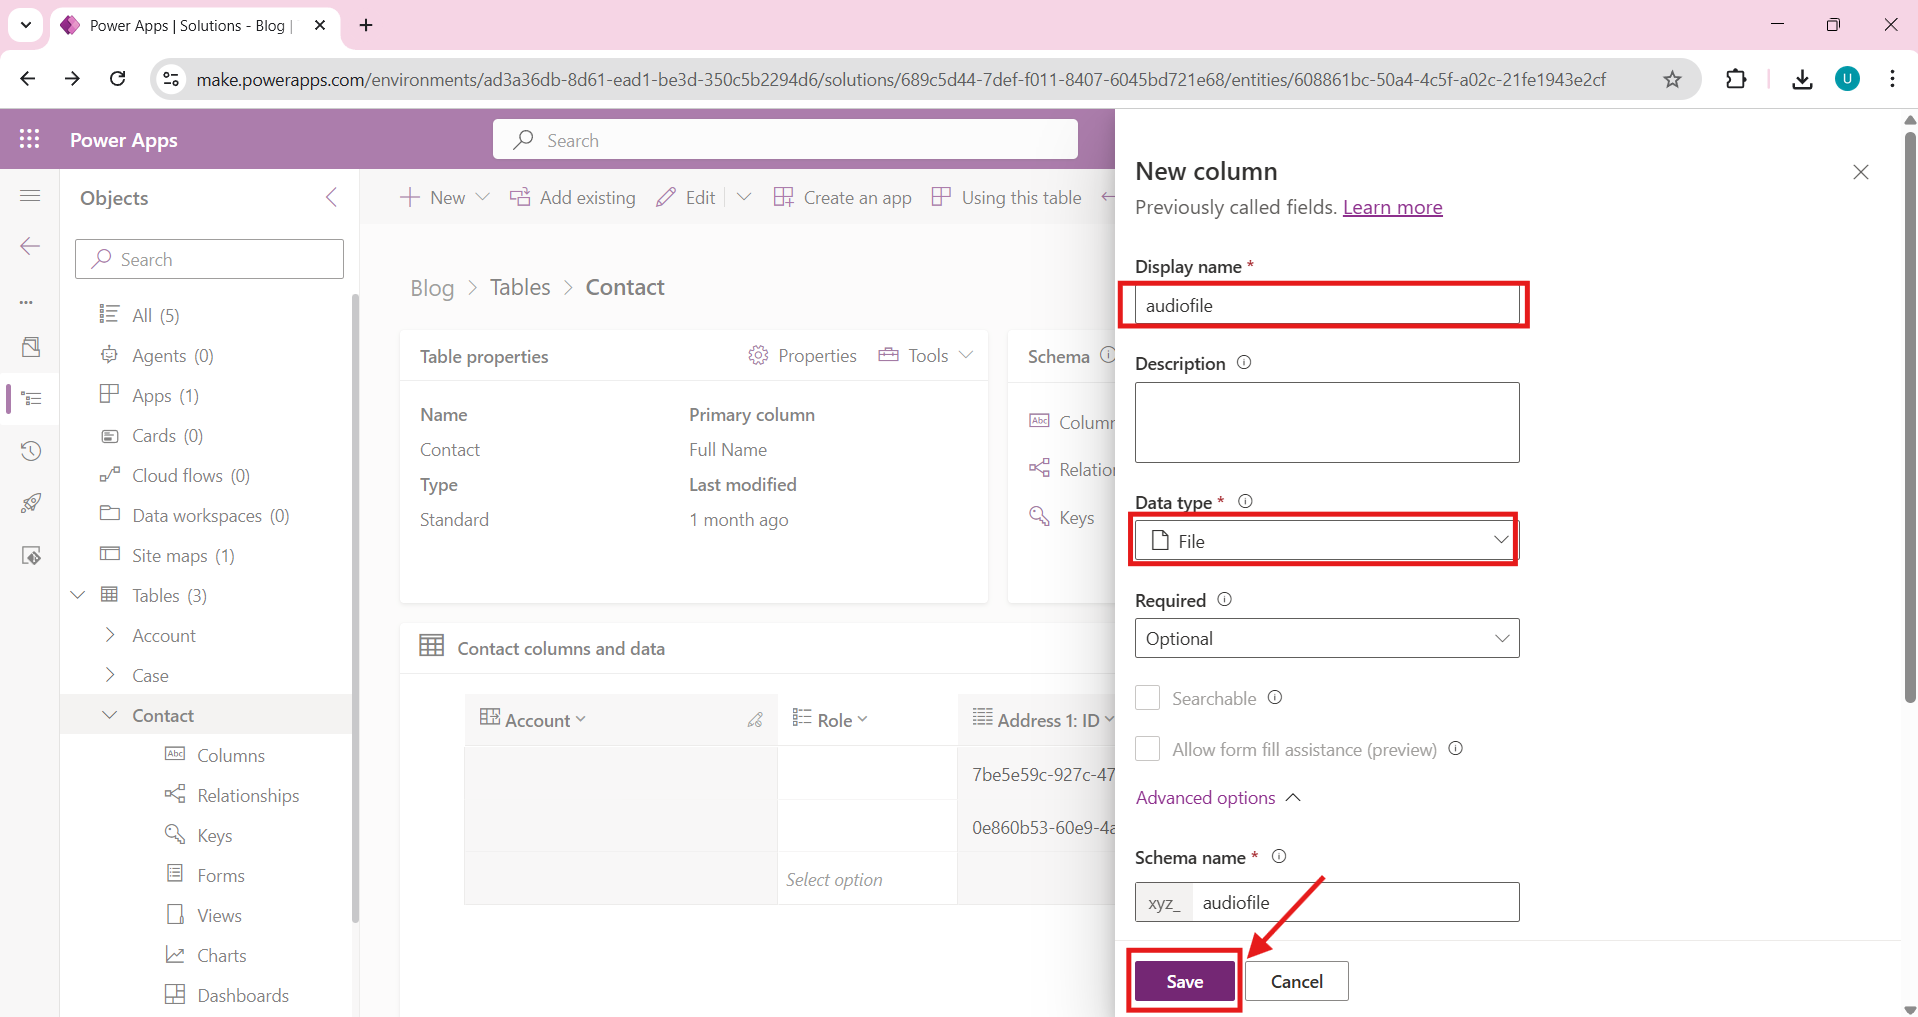The image size is (1918, 1017).
Task: Click the rocket publish icon in left rail
Action: coord(31,503)
